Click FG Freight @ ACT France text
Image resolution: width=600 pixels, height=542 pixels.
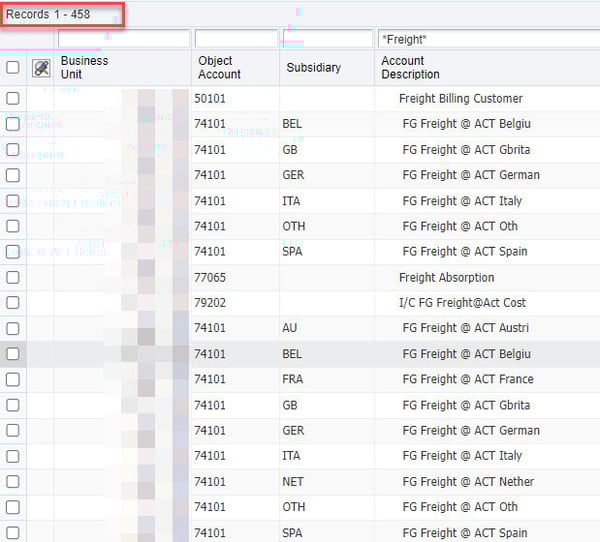[x=468, y=379]
